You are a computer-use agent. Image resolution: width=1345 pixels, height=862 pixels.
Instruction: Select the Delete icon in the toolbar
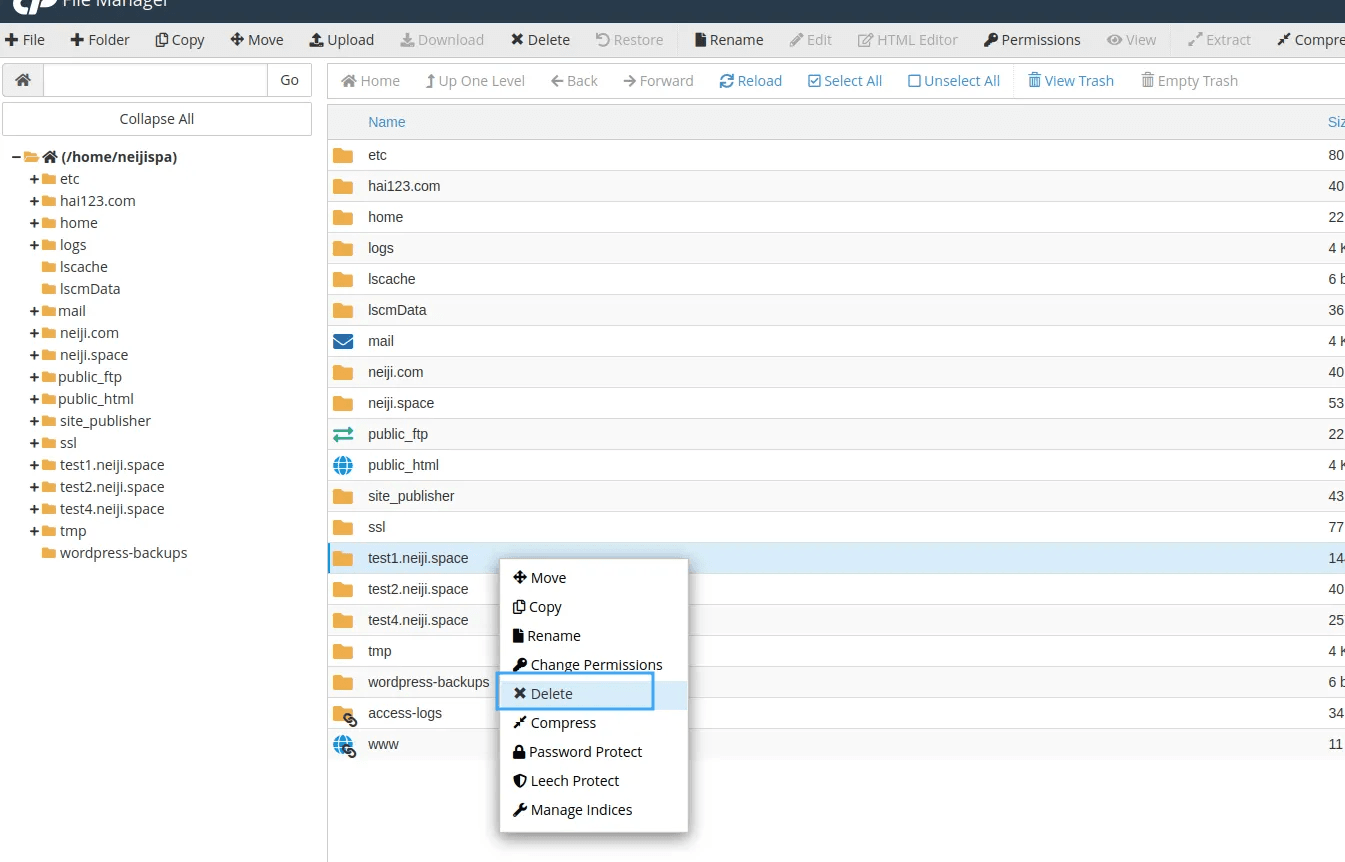(x=540, y=40)
